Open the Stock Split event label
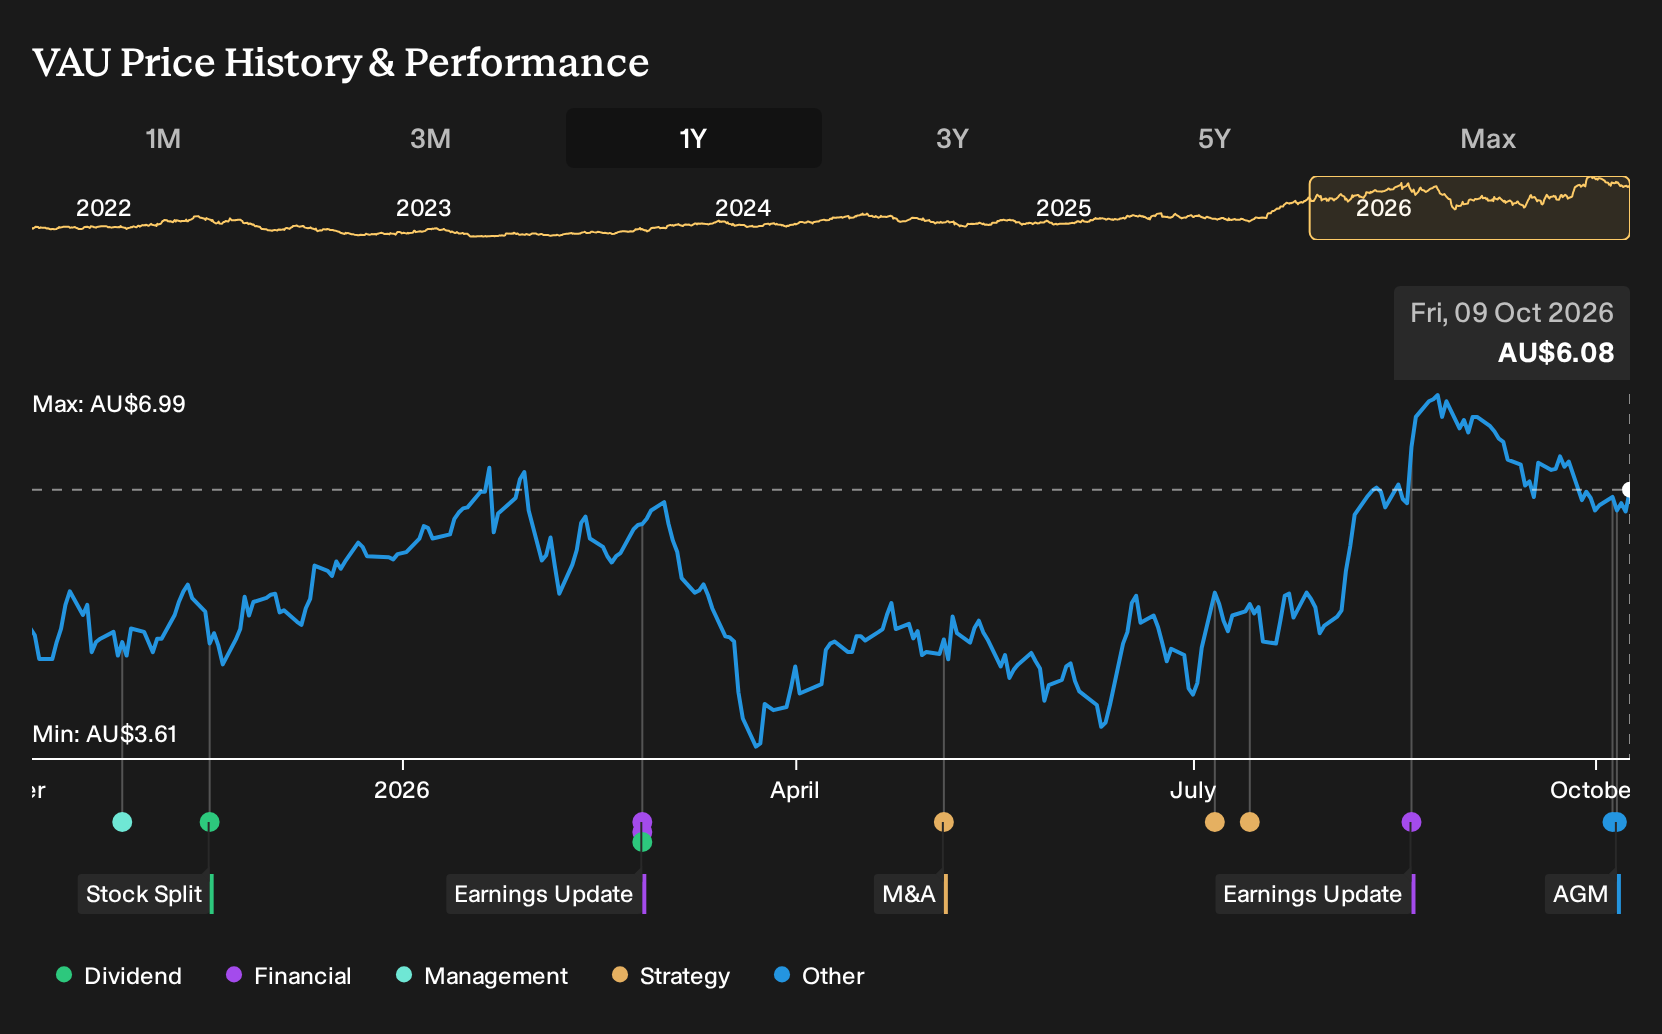 pos(146,894)
